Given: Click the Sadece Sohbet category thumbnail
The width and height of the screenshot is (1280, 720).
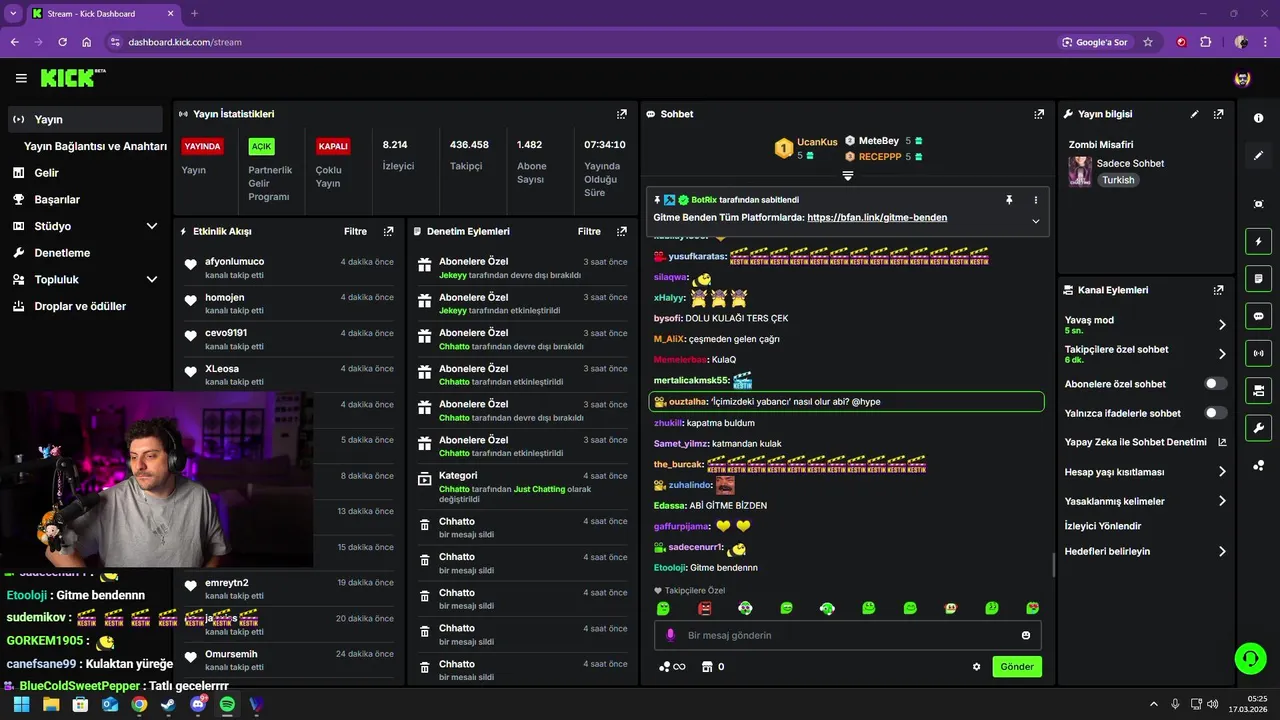Looking at the screenshot, I should (1080, 171).
